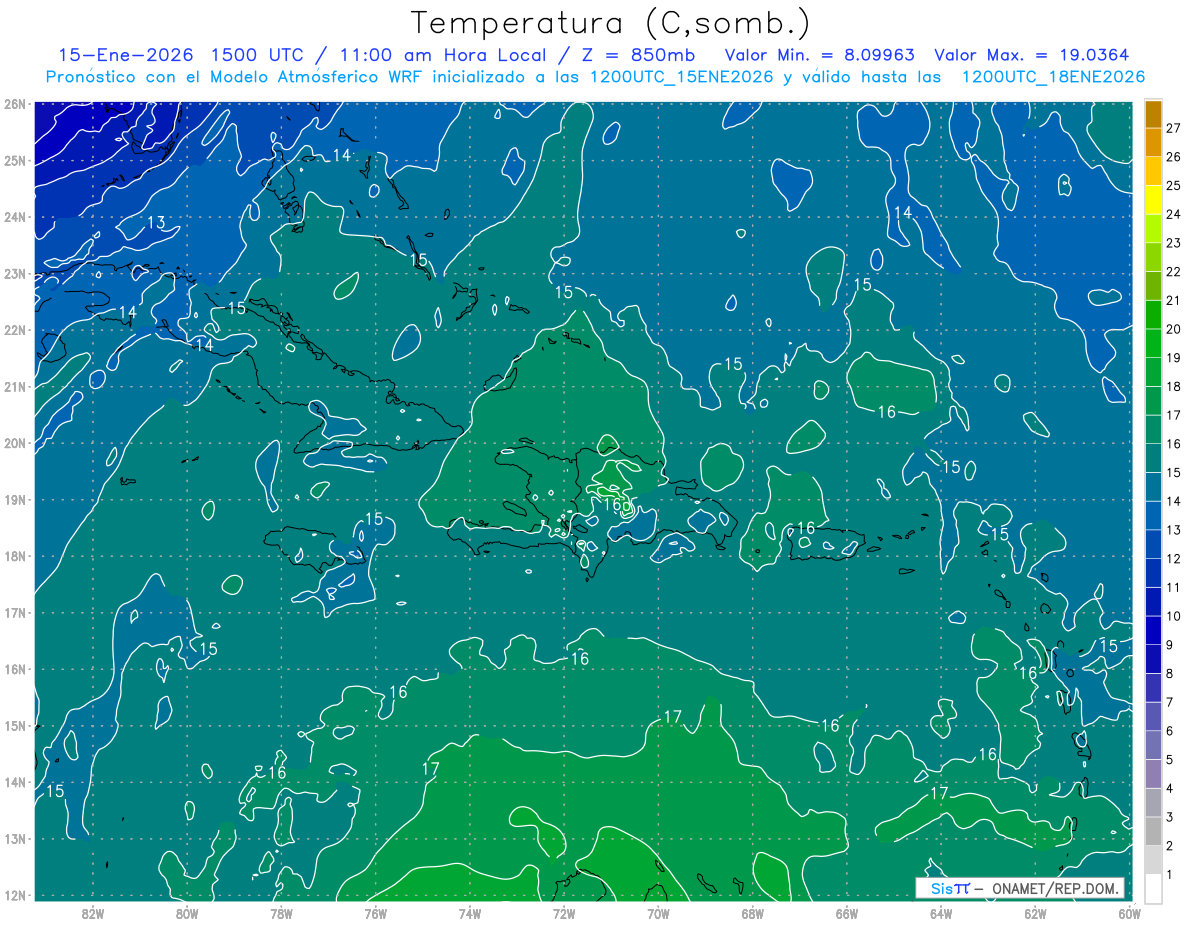
Task: Pick the dark blue swatch between 9 and 10
Action: pyautogui.click(x=1153, y=630)
